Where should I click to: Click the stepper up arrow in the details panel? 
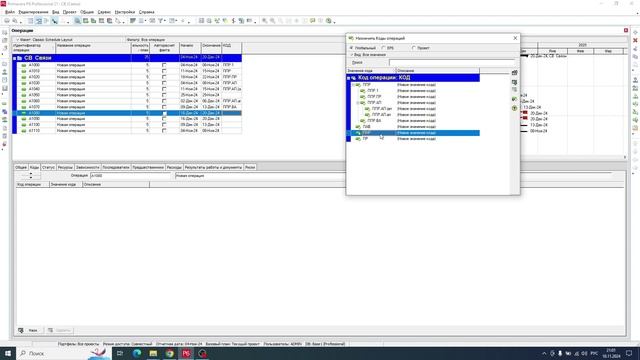tap(31, 174)
